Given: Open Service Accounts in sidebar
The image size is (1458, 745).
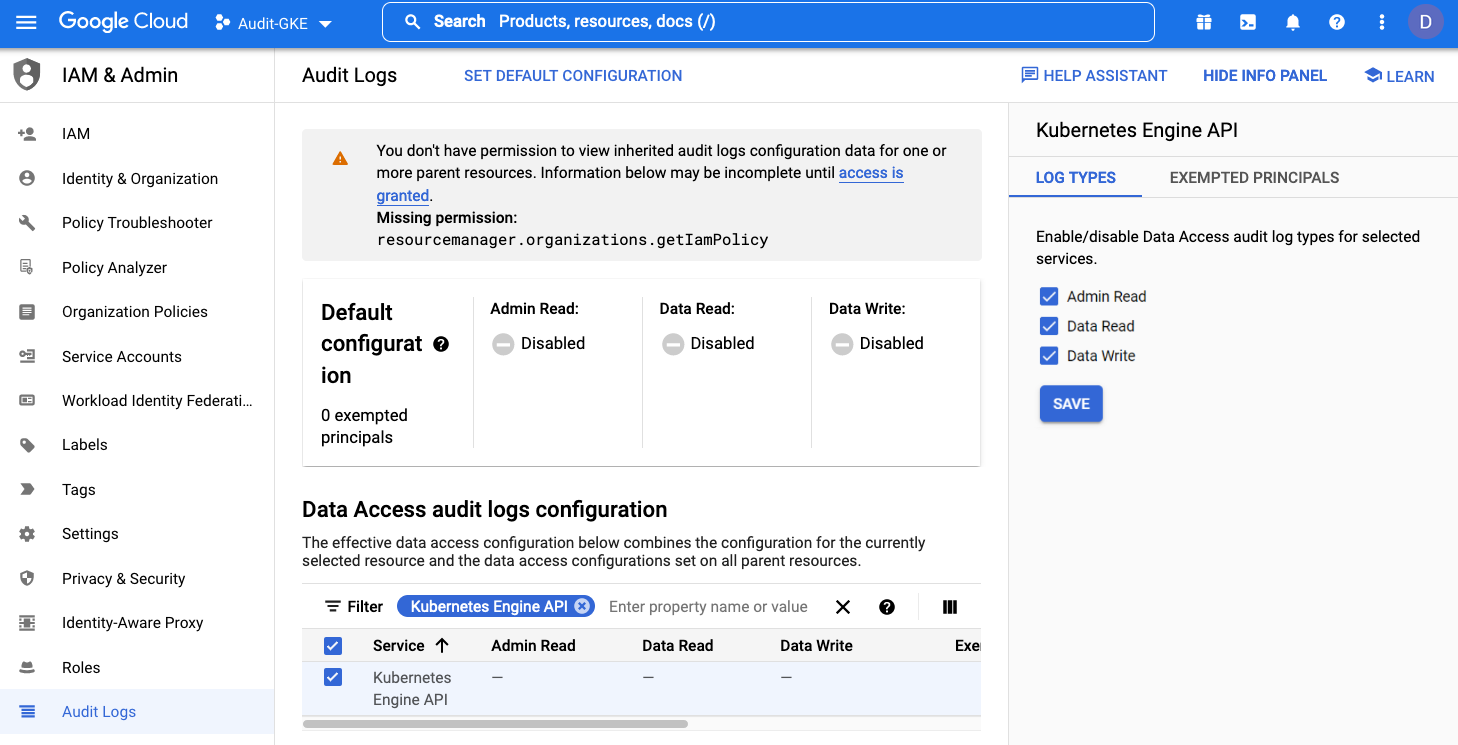Looking at the screenshot, I should coord(122,356).
